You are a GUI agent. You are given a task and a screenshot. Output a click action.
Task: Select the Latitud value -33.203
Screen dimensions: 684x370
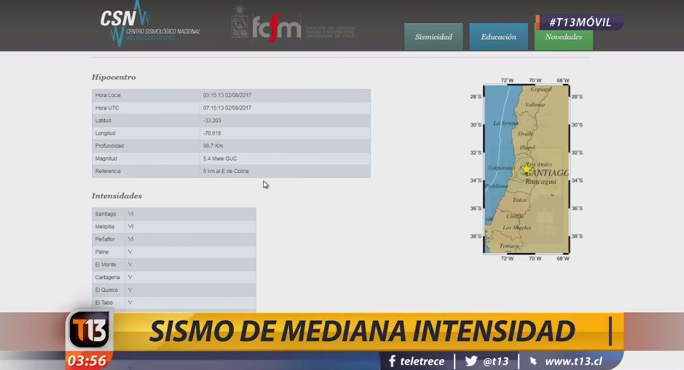[212, 120]
